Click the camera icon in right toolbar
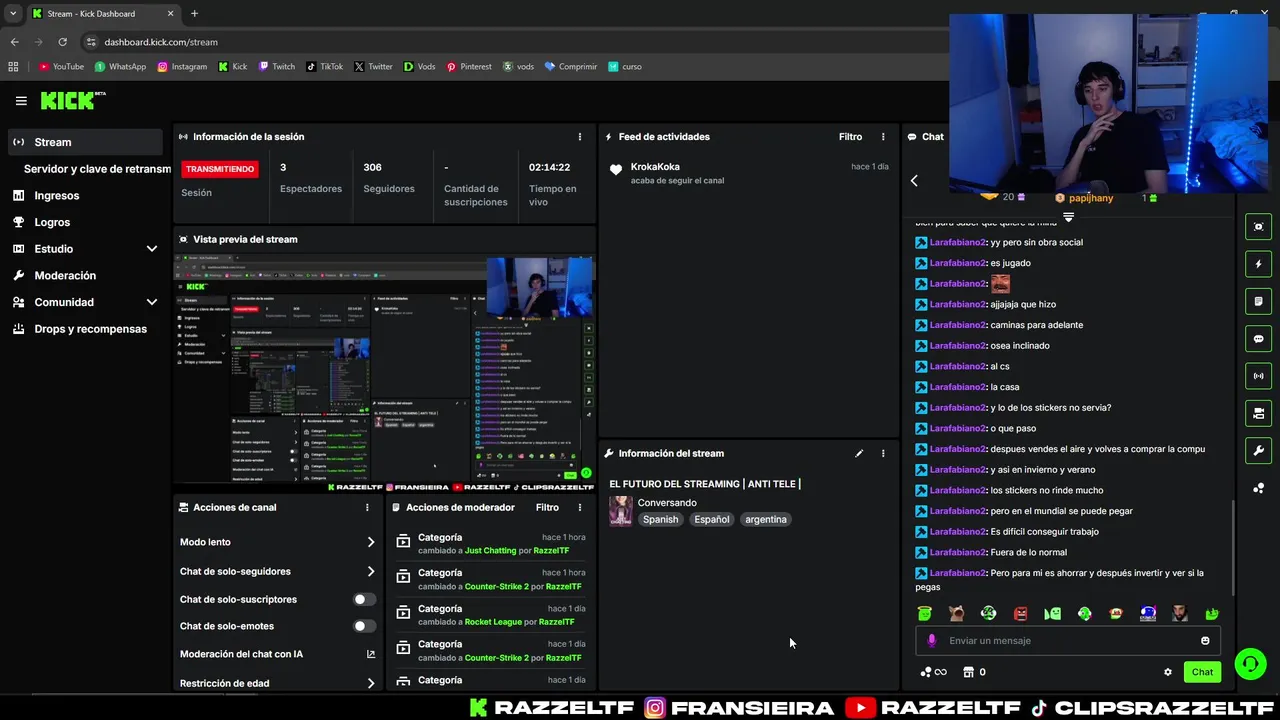Screen dimensions: 1280x720 [x=1259, y=413]
